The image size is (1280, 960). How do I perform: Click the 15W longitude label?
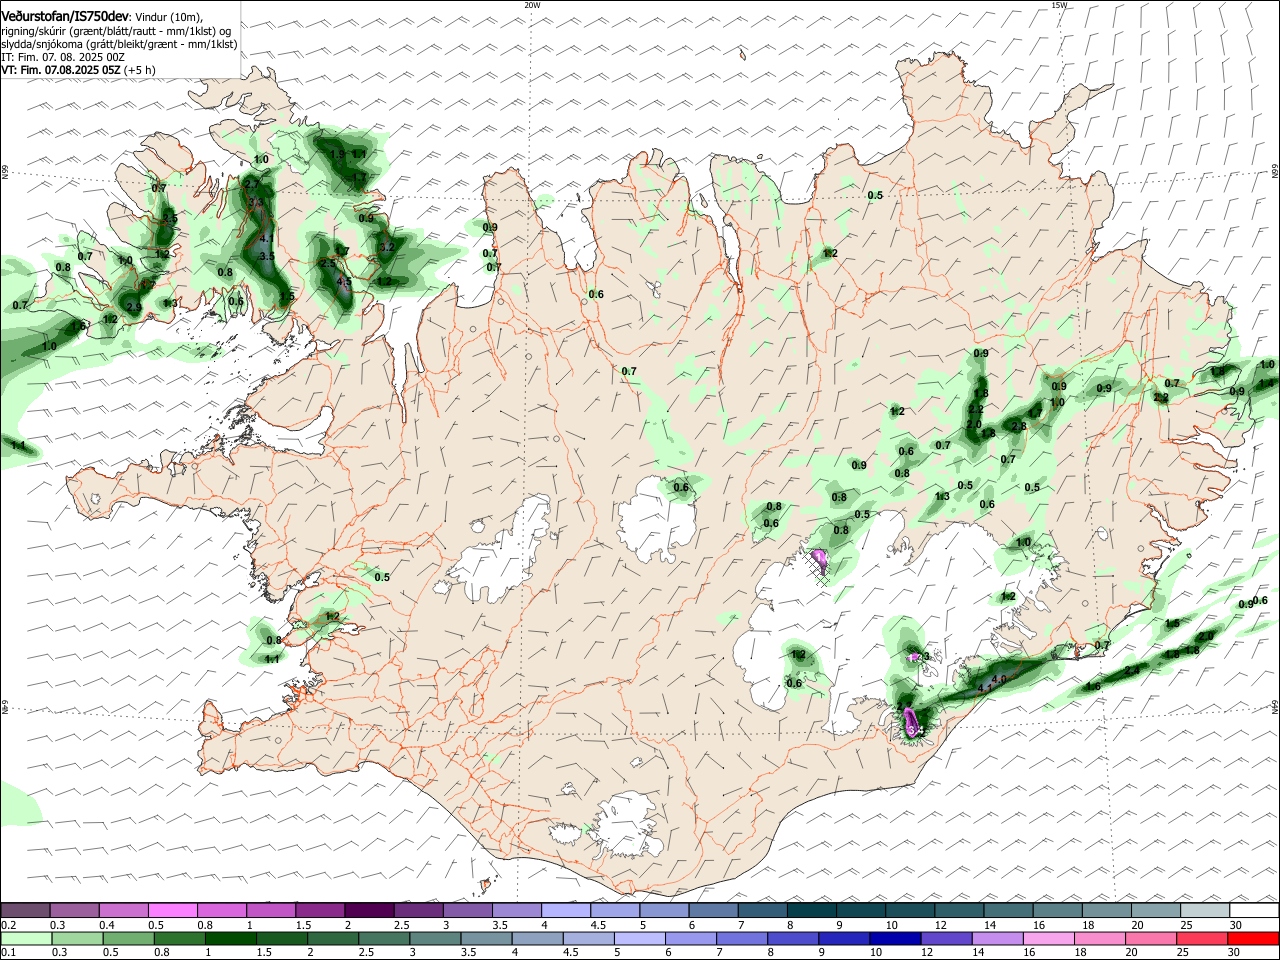coord(1059,5)
